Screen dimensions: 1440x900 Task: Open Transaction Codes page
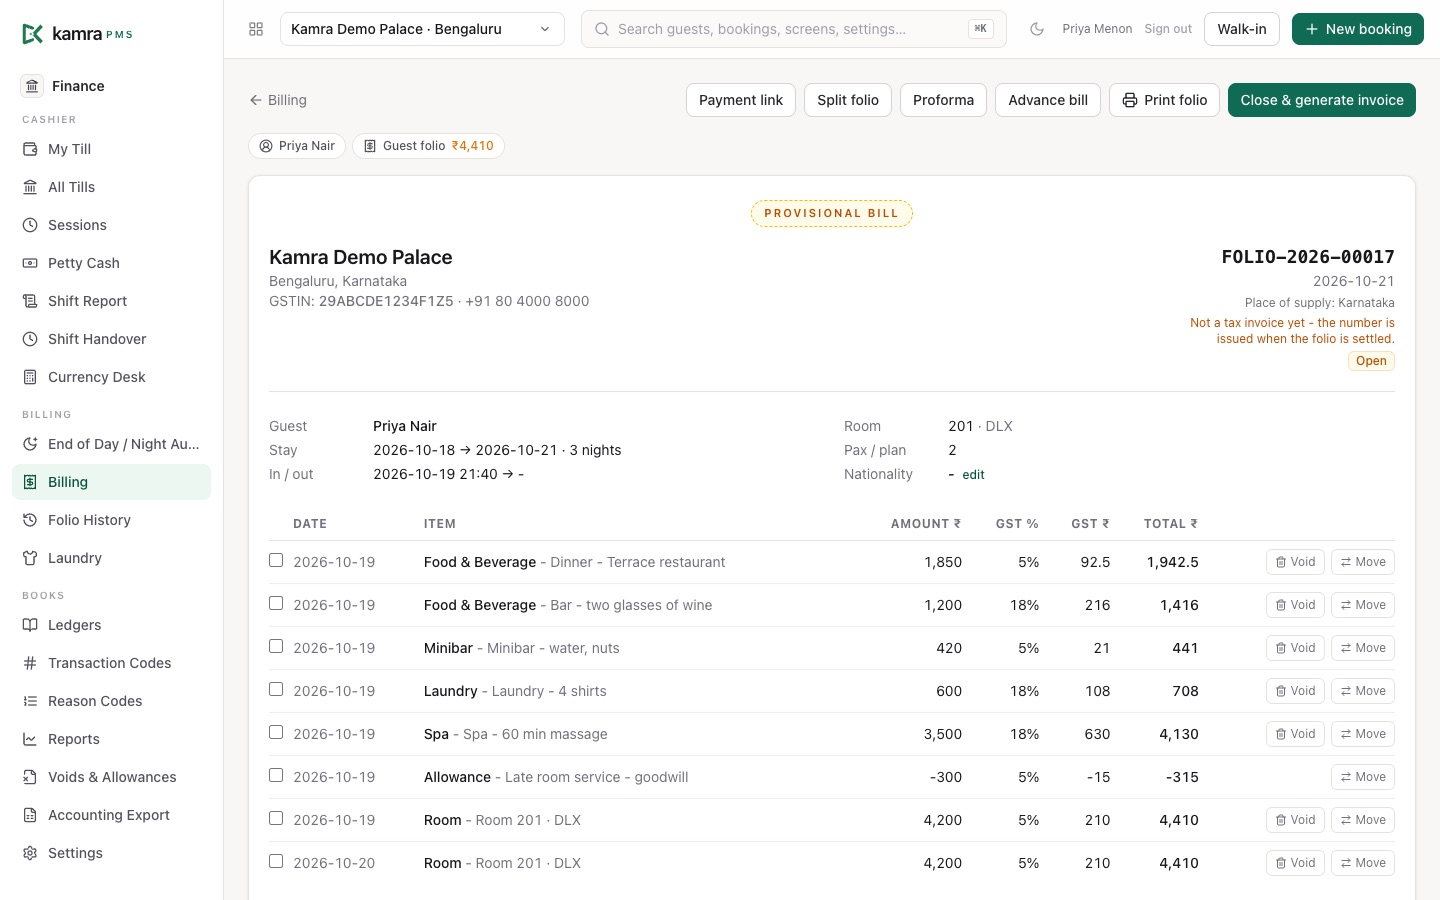(111, 663)
